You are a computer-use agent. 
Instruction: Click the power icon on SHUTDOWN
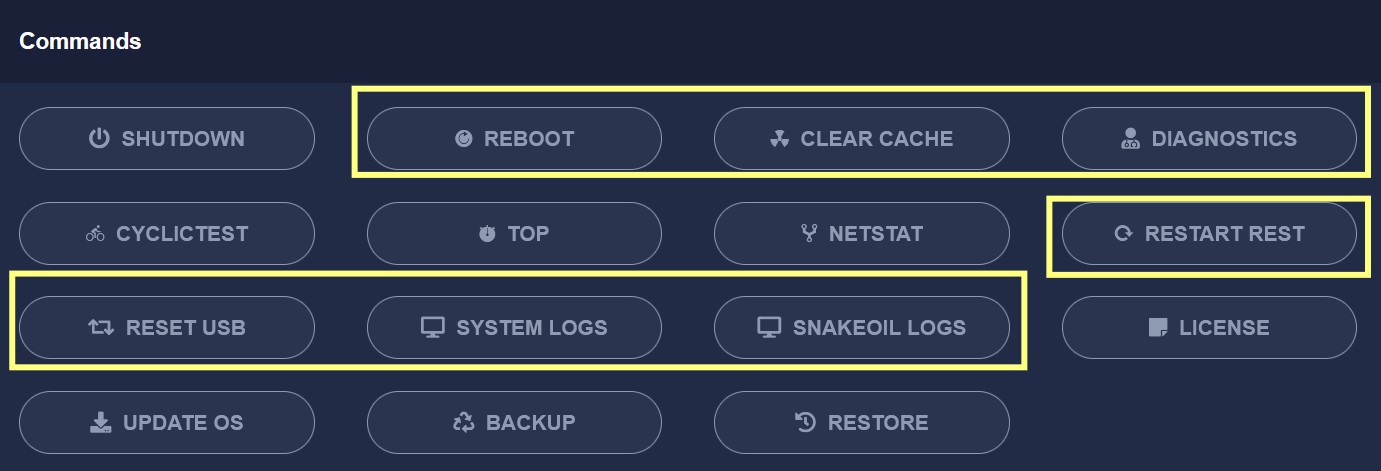tap(98, 138)
